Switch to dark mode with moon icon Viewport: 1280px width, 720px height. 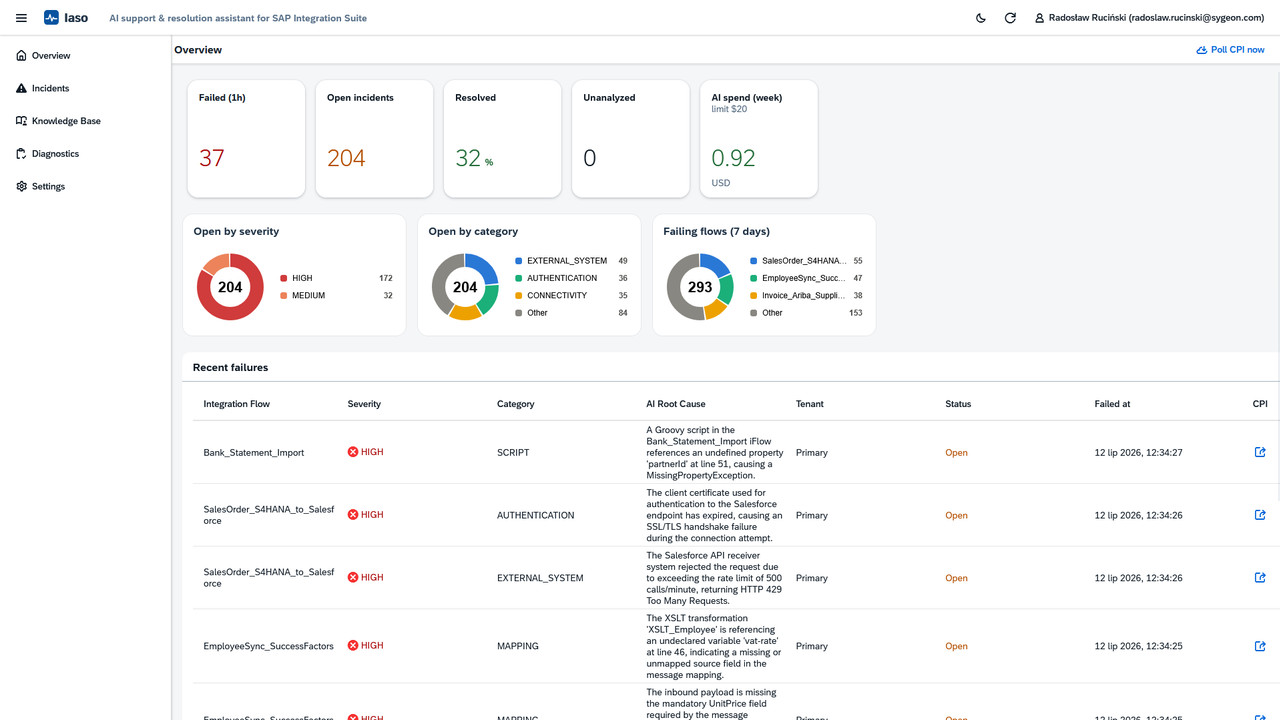coord(981,18)
